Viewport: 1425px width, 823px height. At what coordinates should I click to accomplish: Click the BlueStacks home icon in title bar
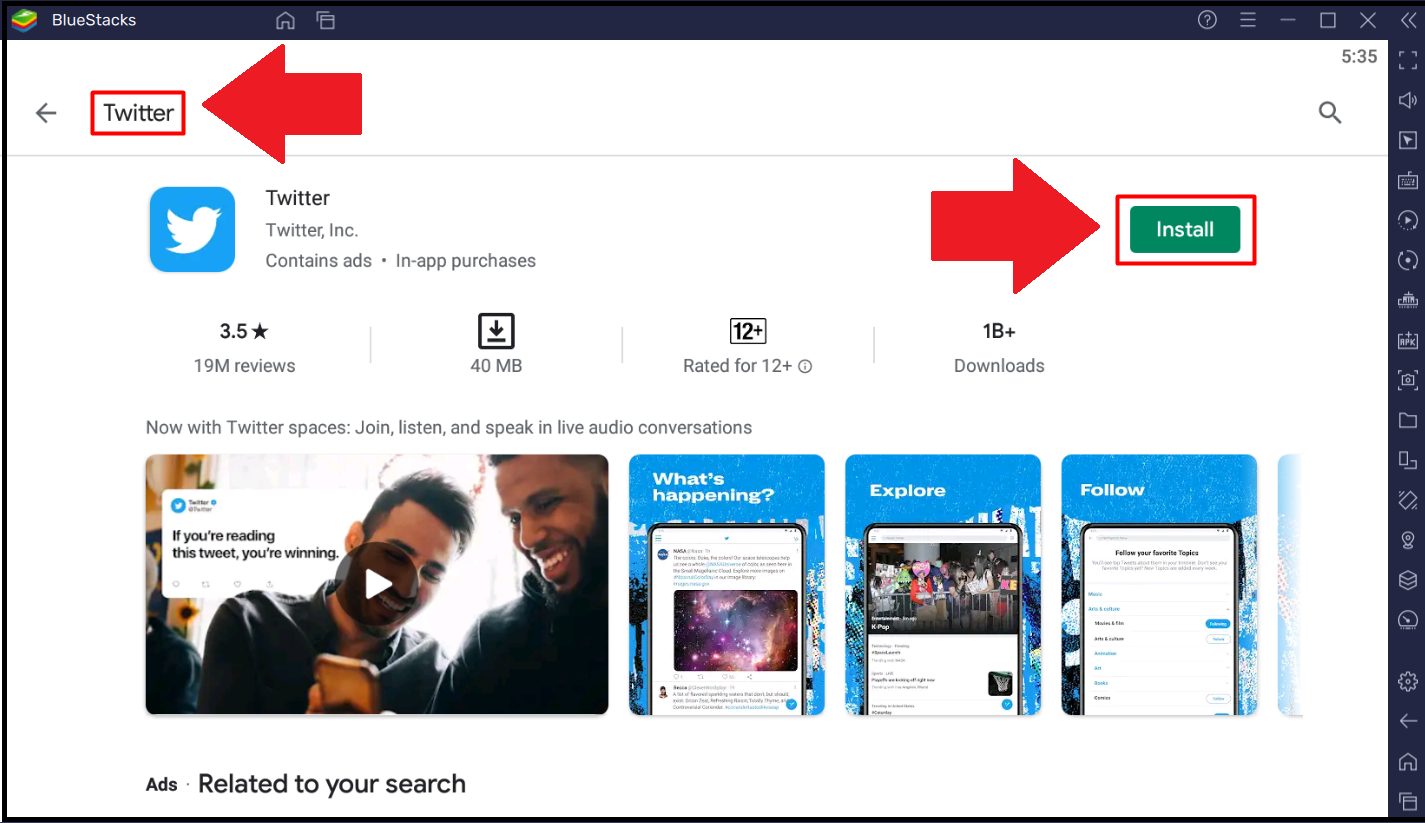285,20
